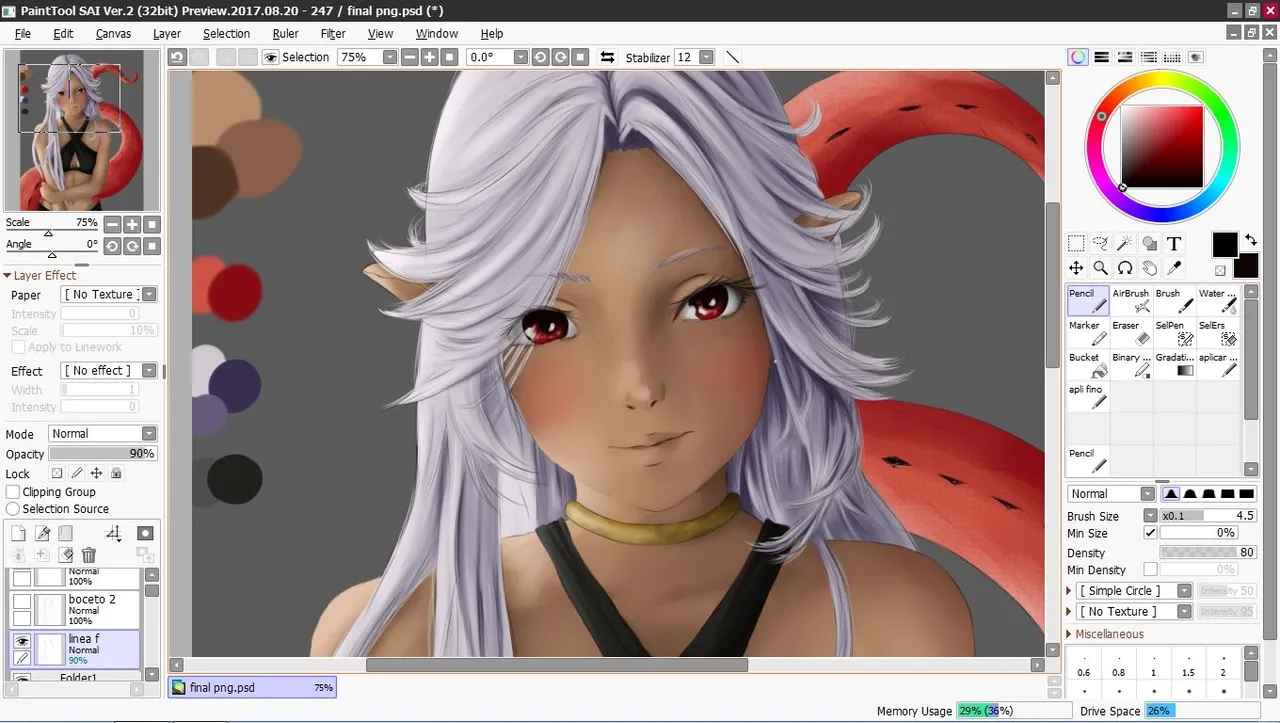Screen dimensions: 1280x723
Task: Select the Marker tool
Action: click(1088, 333)
